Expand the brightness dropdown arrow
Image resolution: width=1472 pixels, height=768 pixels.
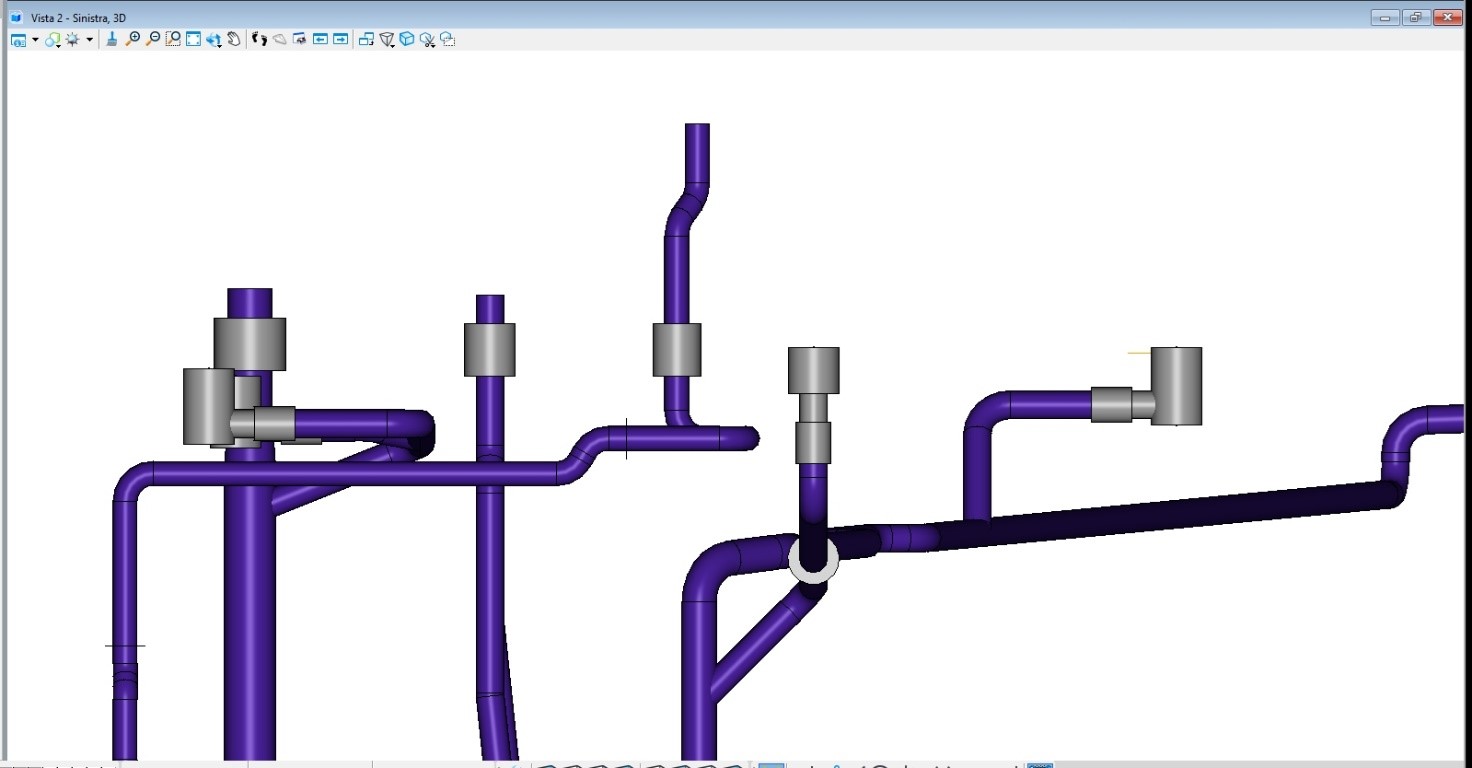pyautogui.click(x=89, y=40)
